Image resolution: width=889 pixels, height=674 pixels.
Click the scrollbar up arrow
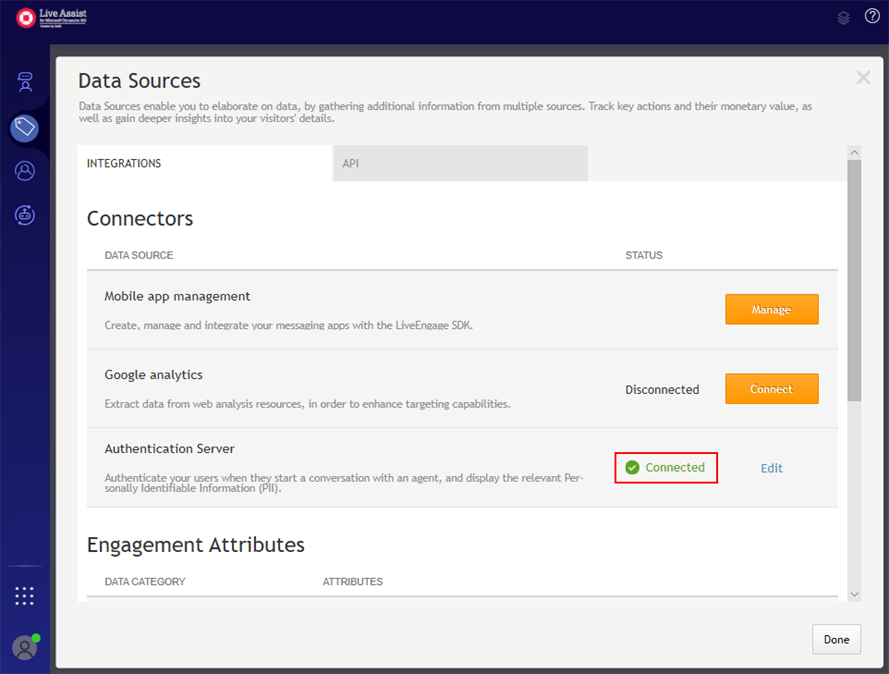(x=854, y=153)
